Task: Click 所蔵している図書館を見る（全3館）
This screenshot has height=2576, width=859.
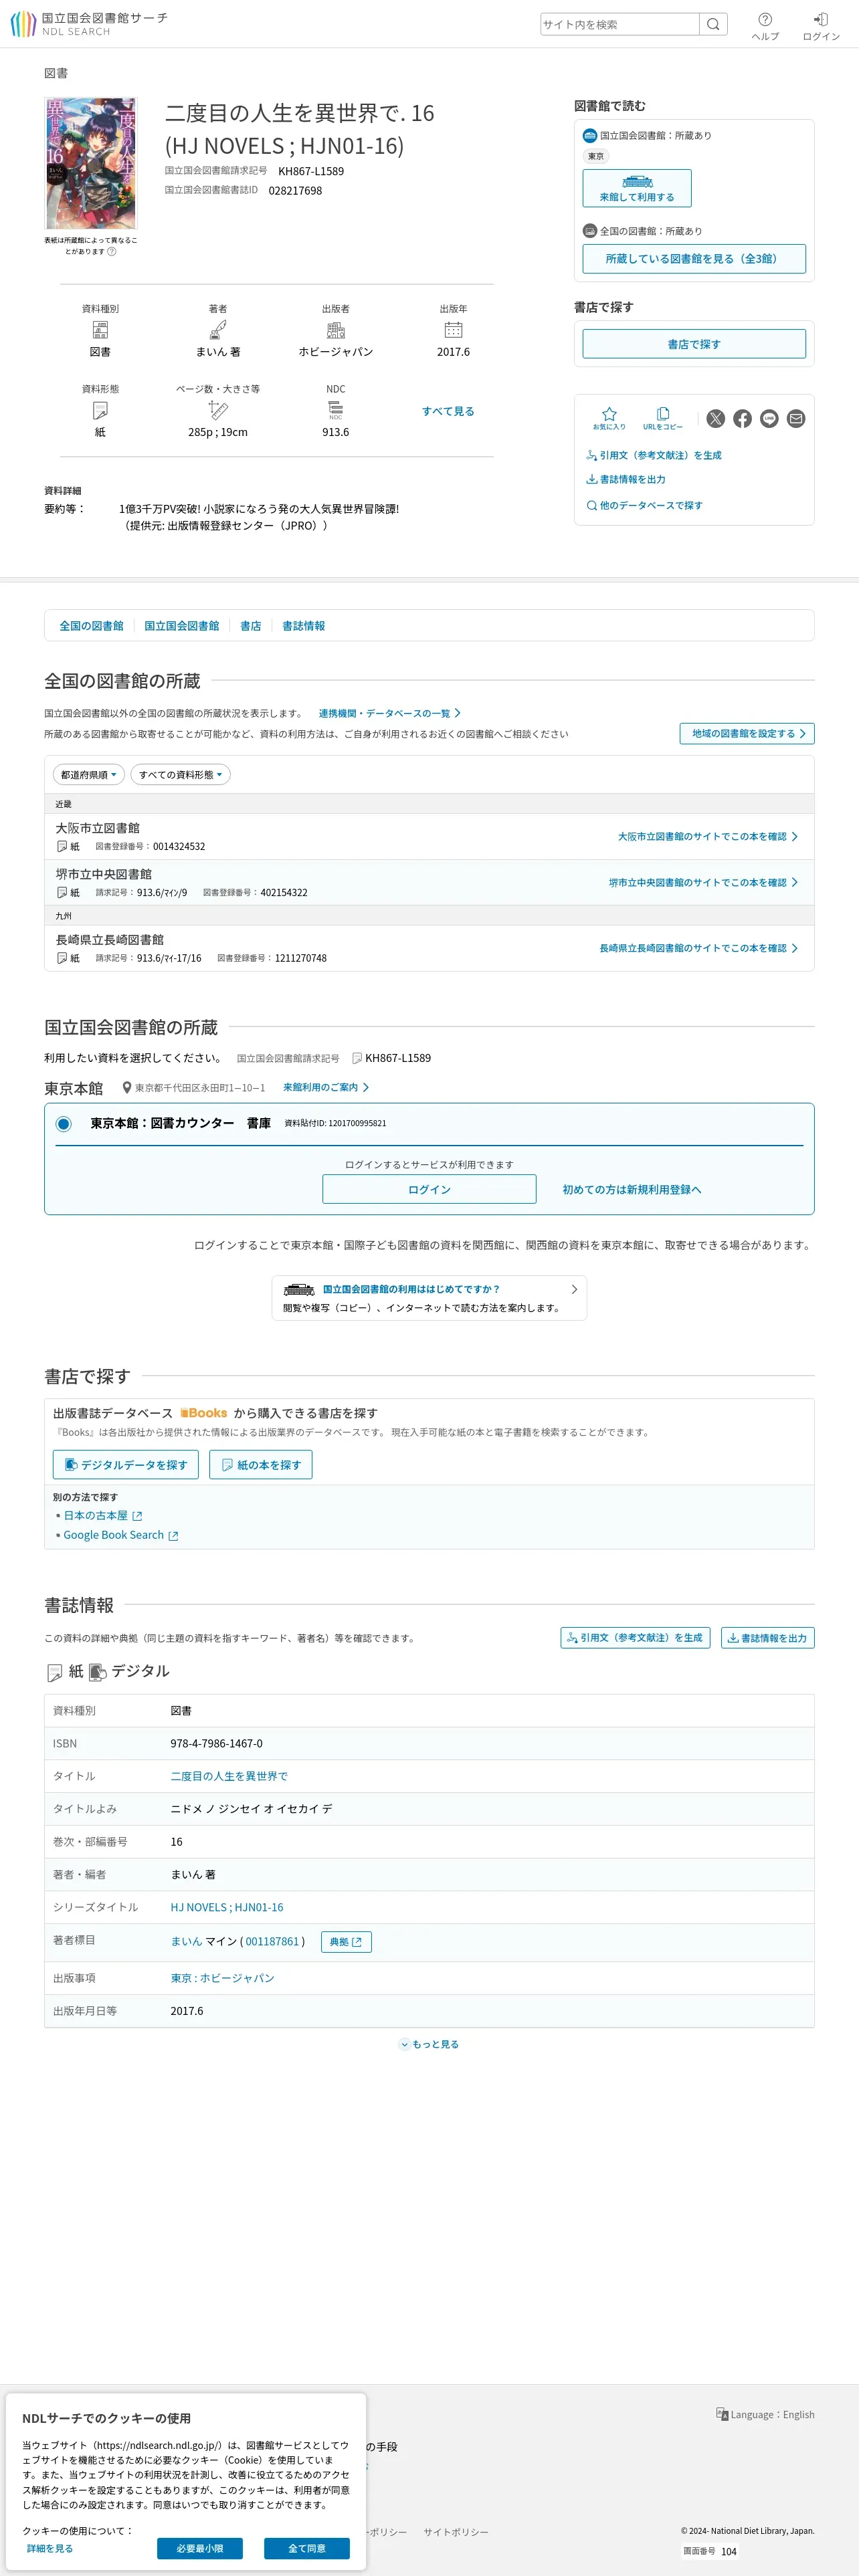Action: pyautogui.click(x=694, y=259)
